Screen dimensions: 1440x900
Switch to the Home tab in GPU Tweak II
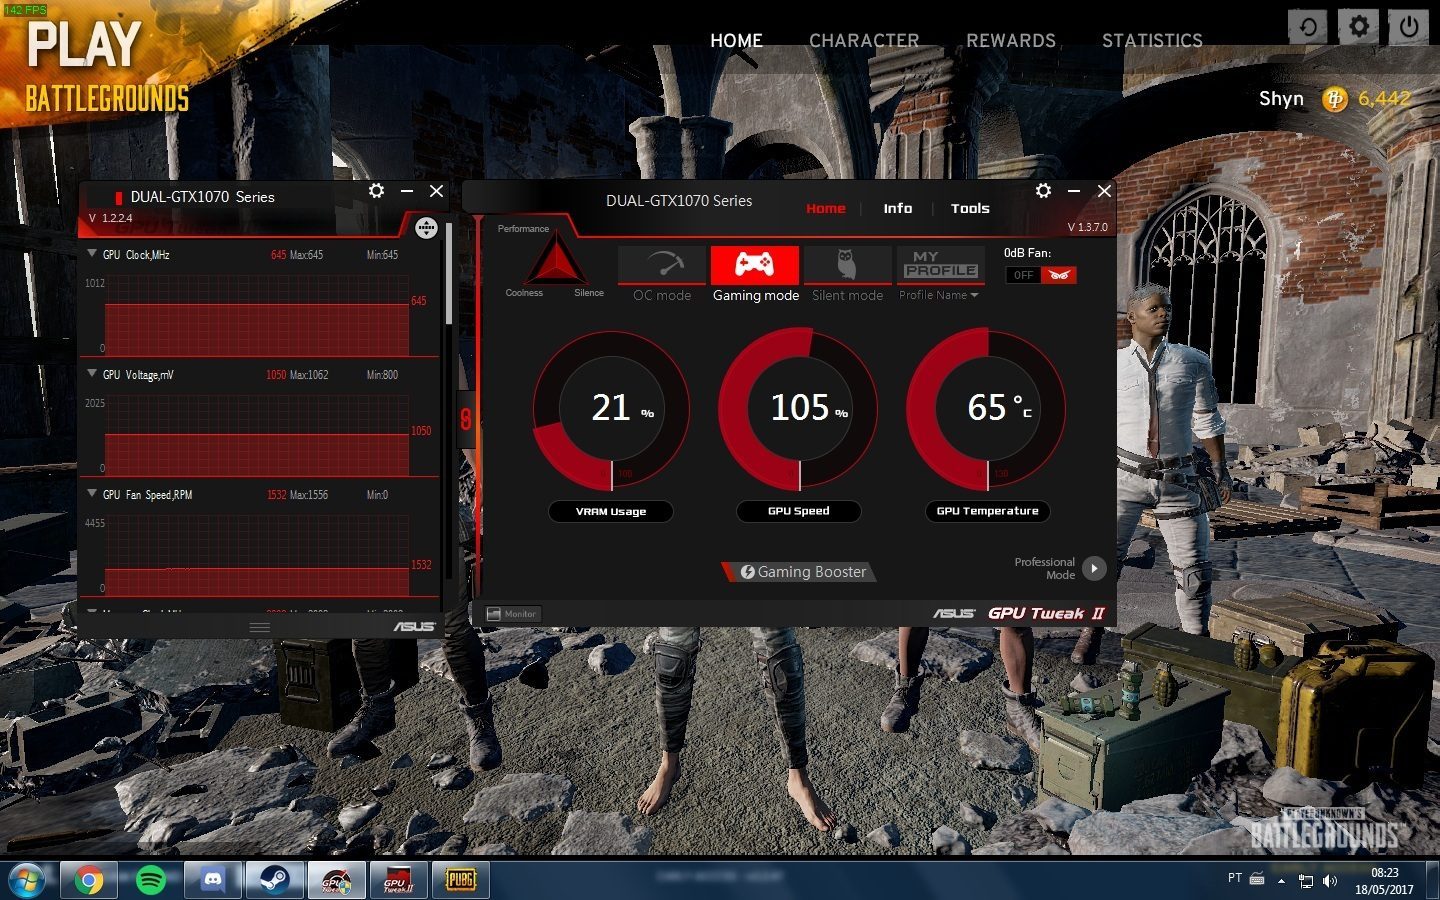(x=826, y=208)
